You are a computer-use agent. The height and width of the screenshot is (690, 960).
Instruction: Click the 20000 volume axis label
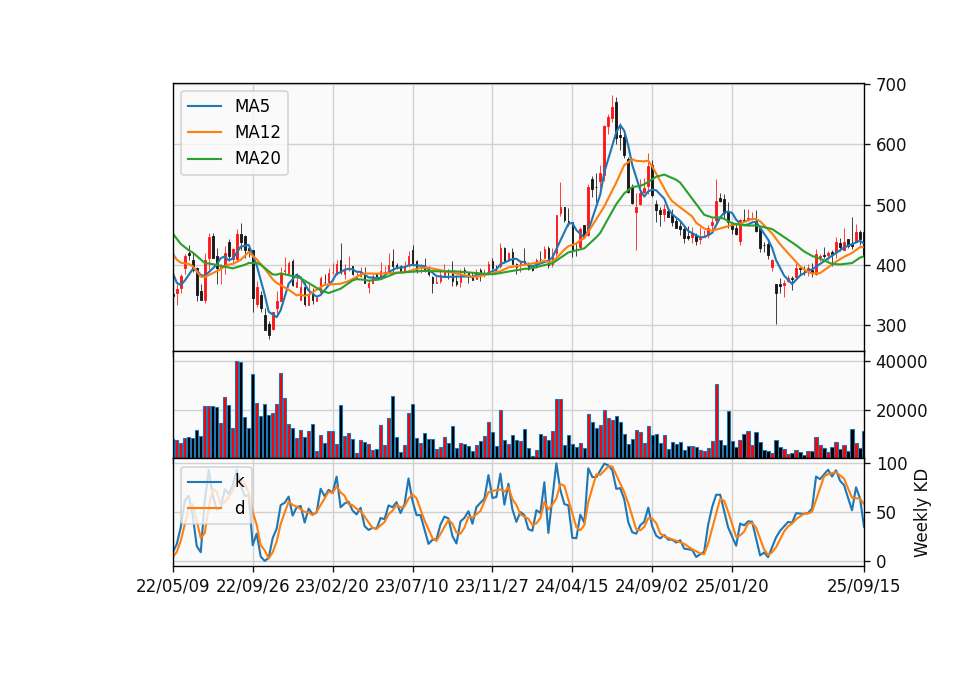click(900, 411)
